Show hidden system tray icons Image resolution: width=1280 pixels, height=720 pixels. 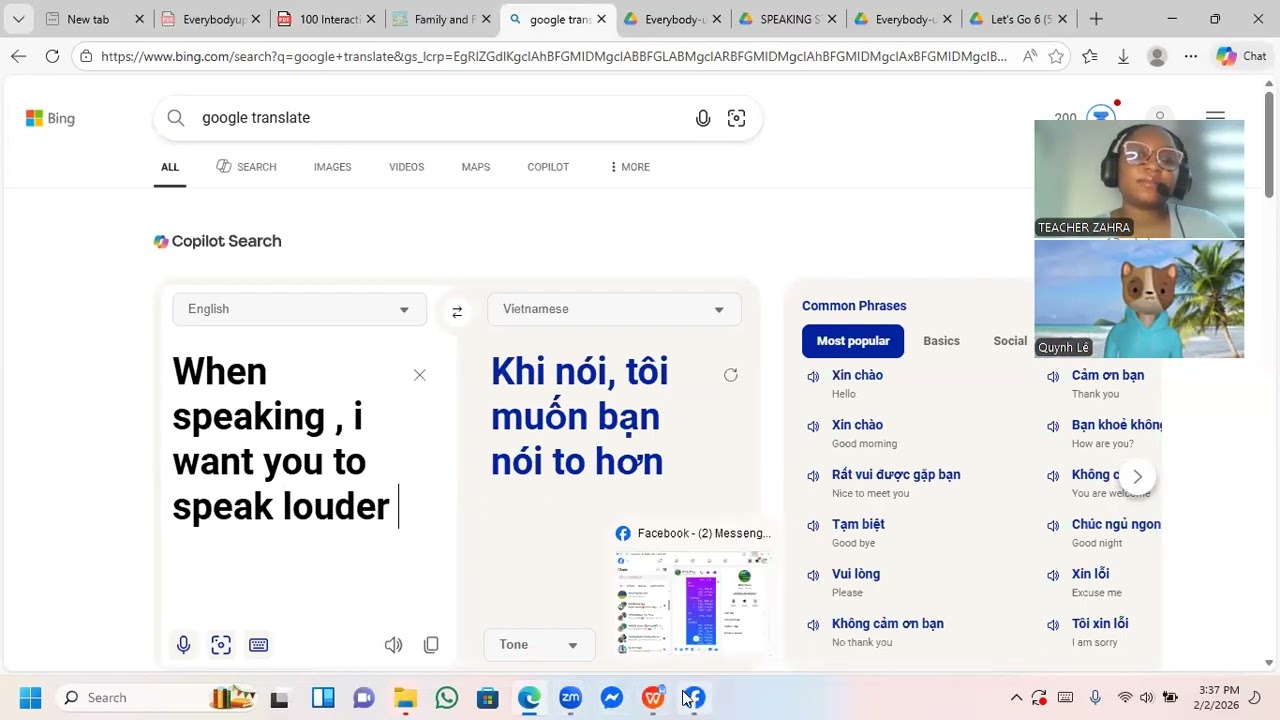pos(1016,697)
